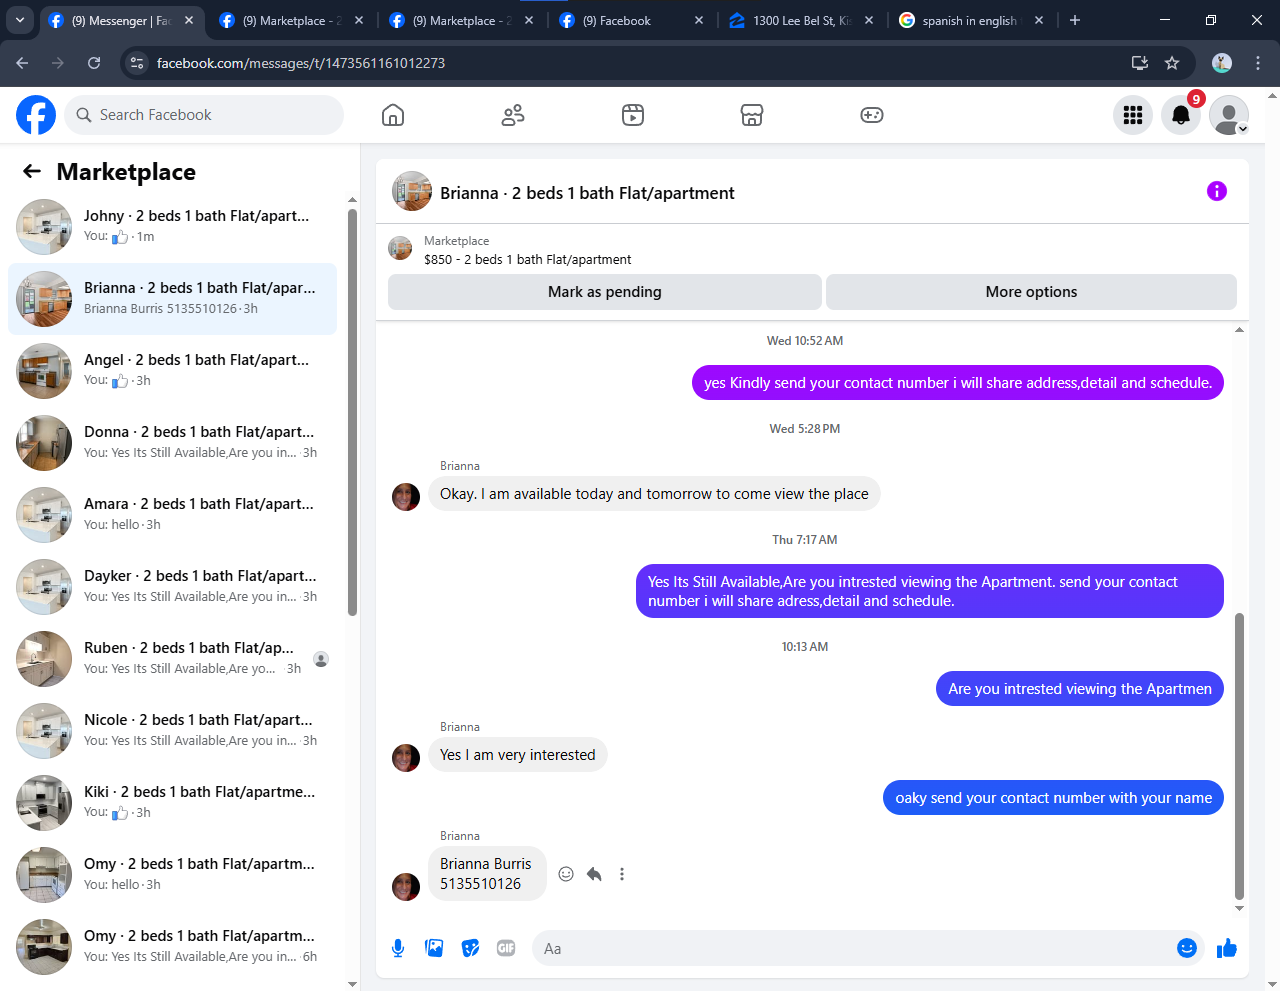
Task: Open the account profile menu
Action: 1229,115
